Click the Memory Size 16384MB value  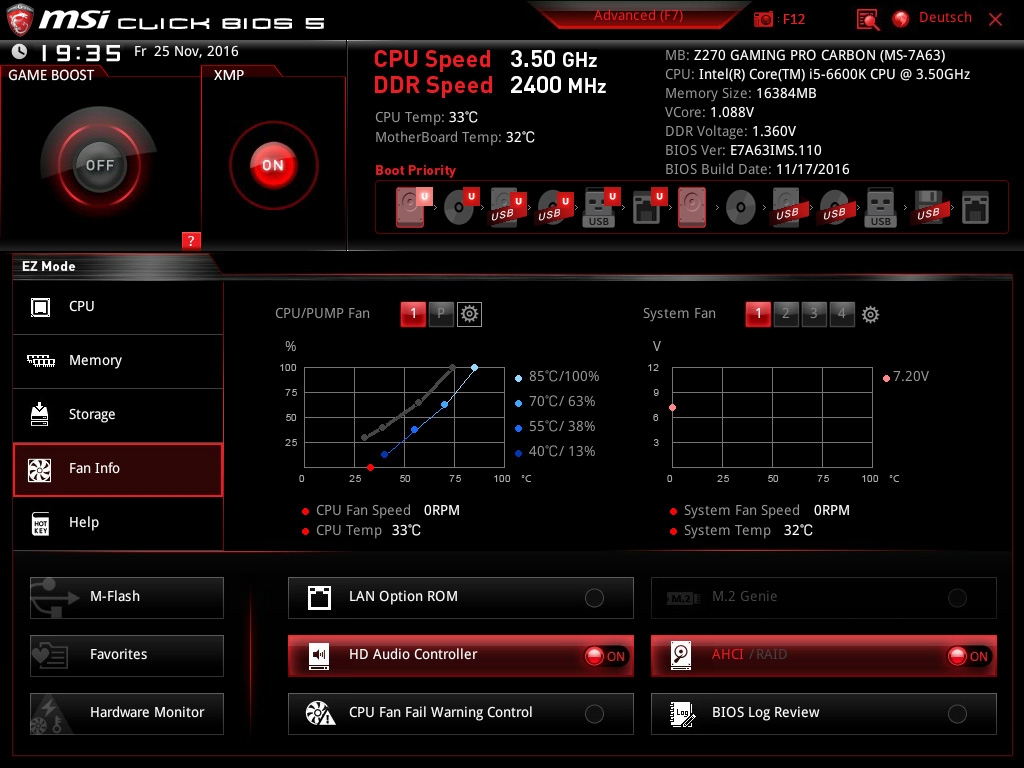[786, 93]
